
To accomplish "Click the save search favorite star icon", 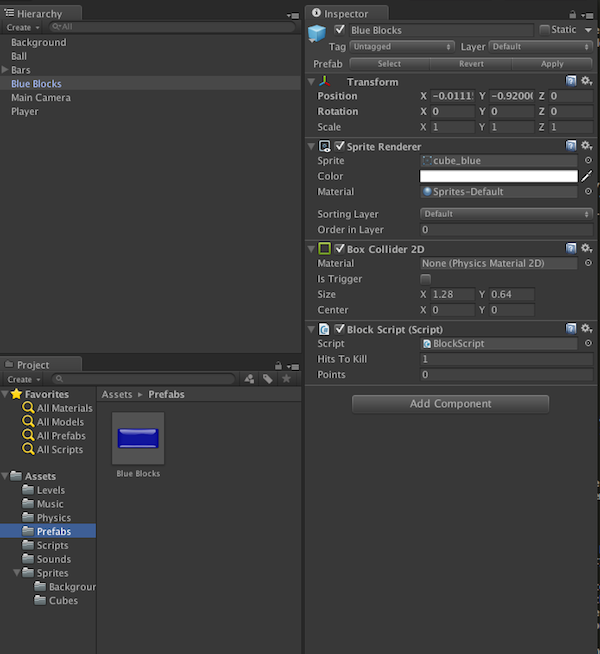I will tap(286, 379).
